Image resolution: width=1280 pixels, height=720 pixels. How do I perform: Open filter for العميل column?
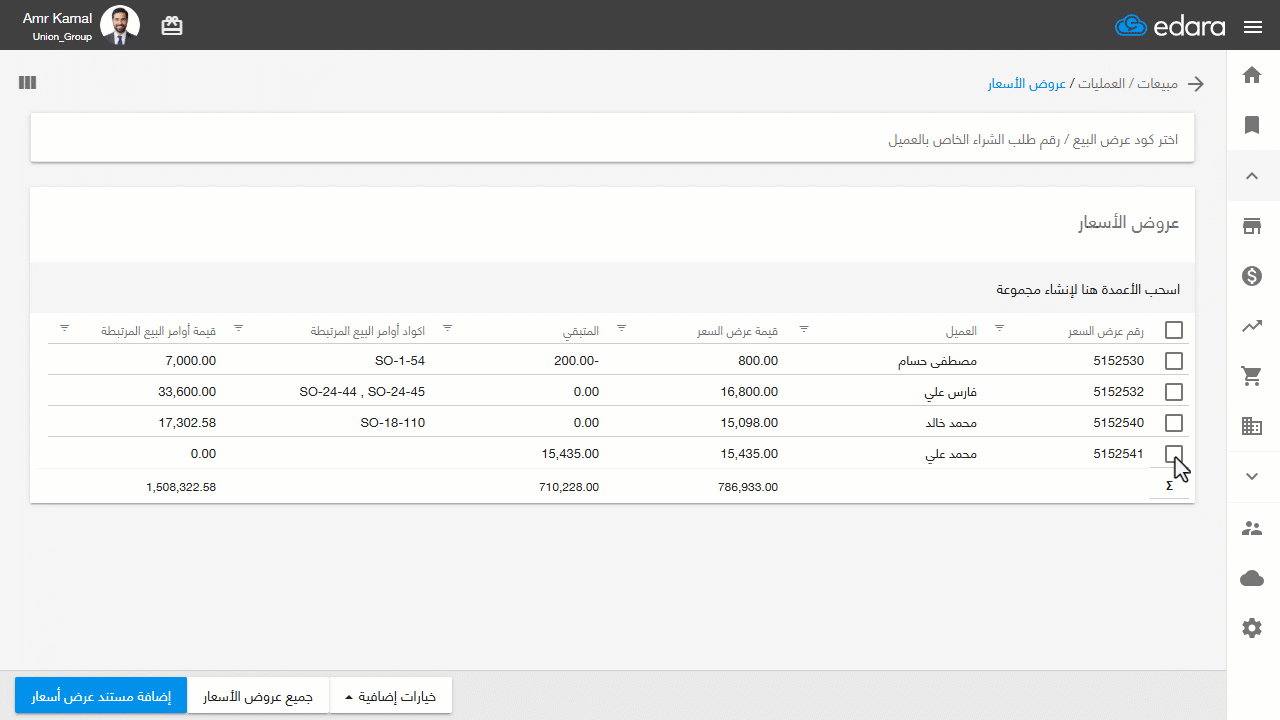point(804,328)
